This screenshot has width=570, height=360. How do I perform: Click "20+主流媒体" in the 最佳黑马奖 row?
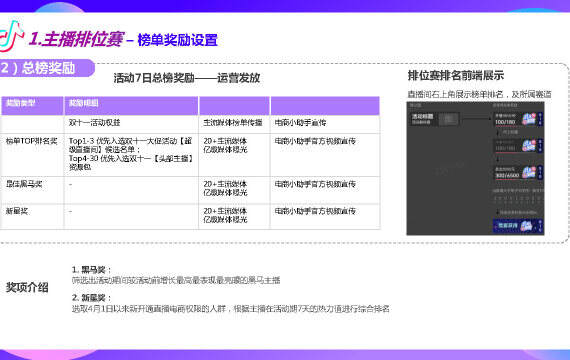[225, 184]
